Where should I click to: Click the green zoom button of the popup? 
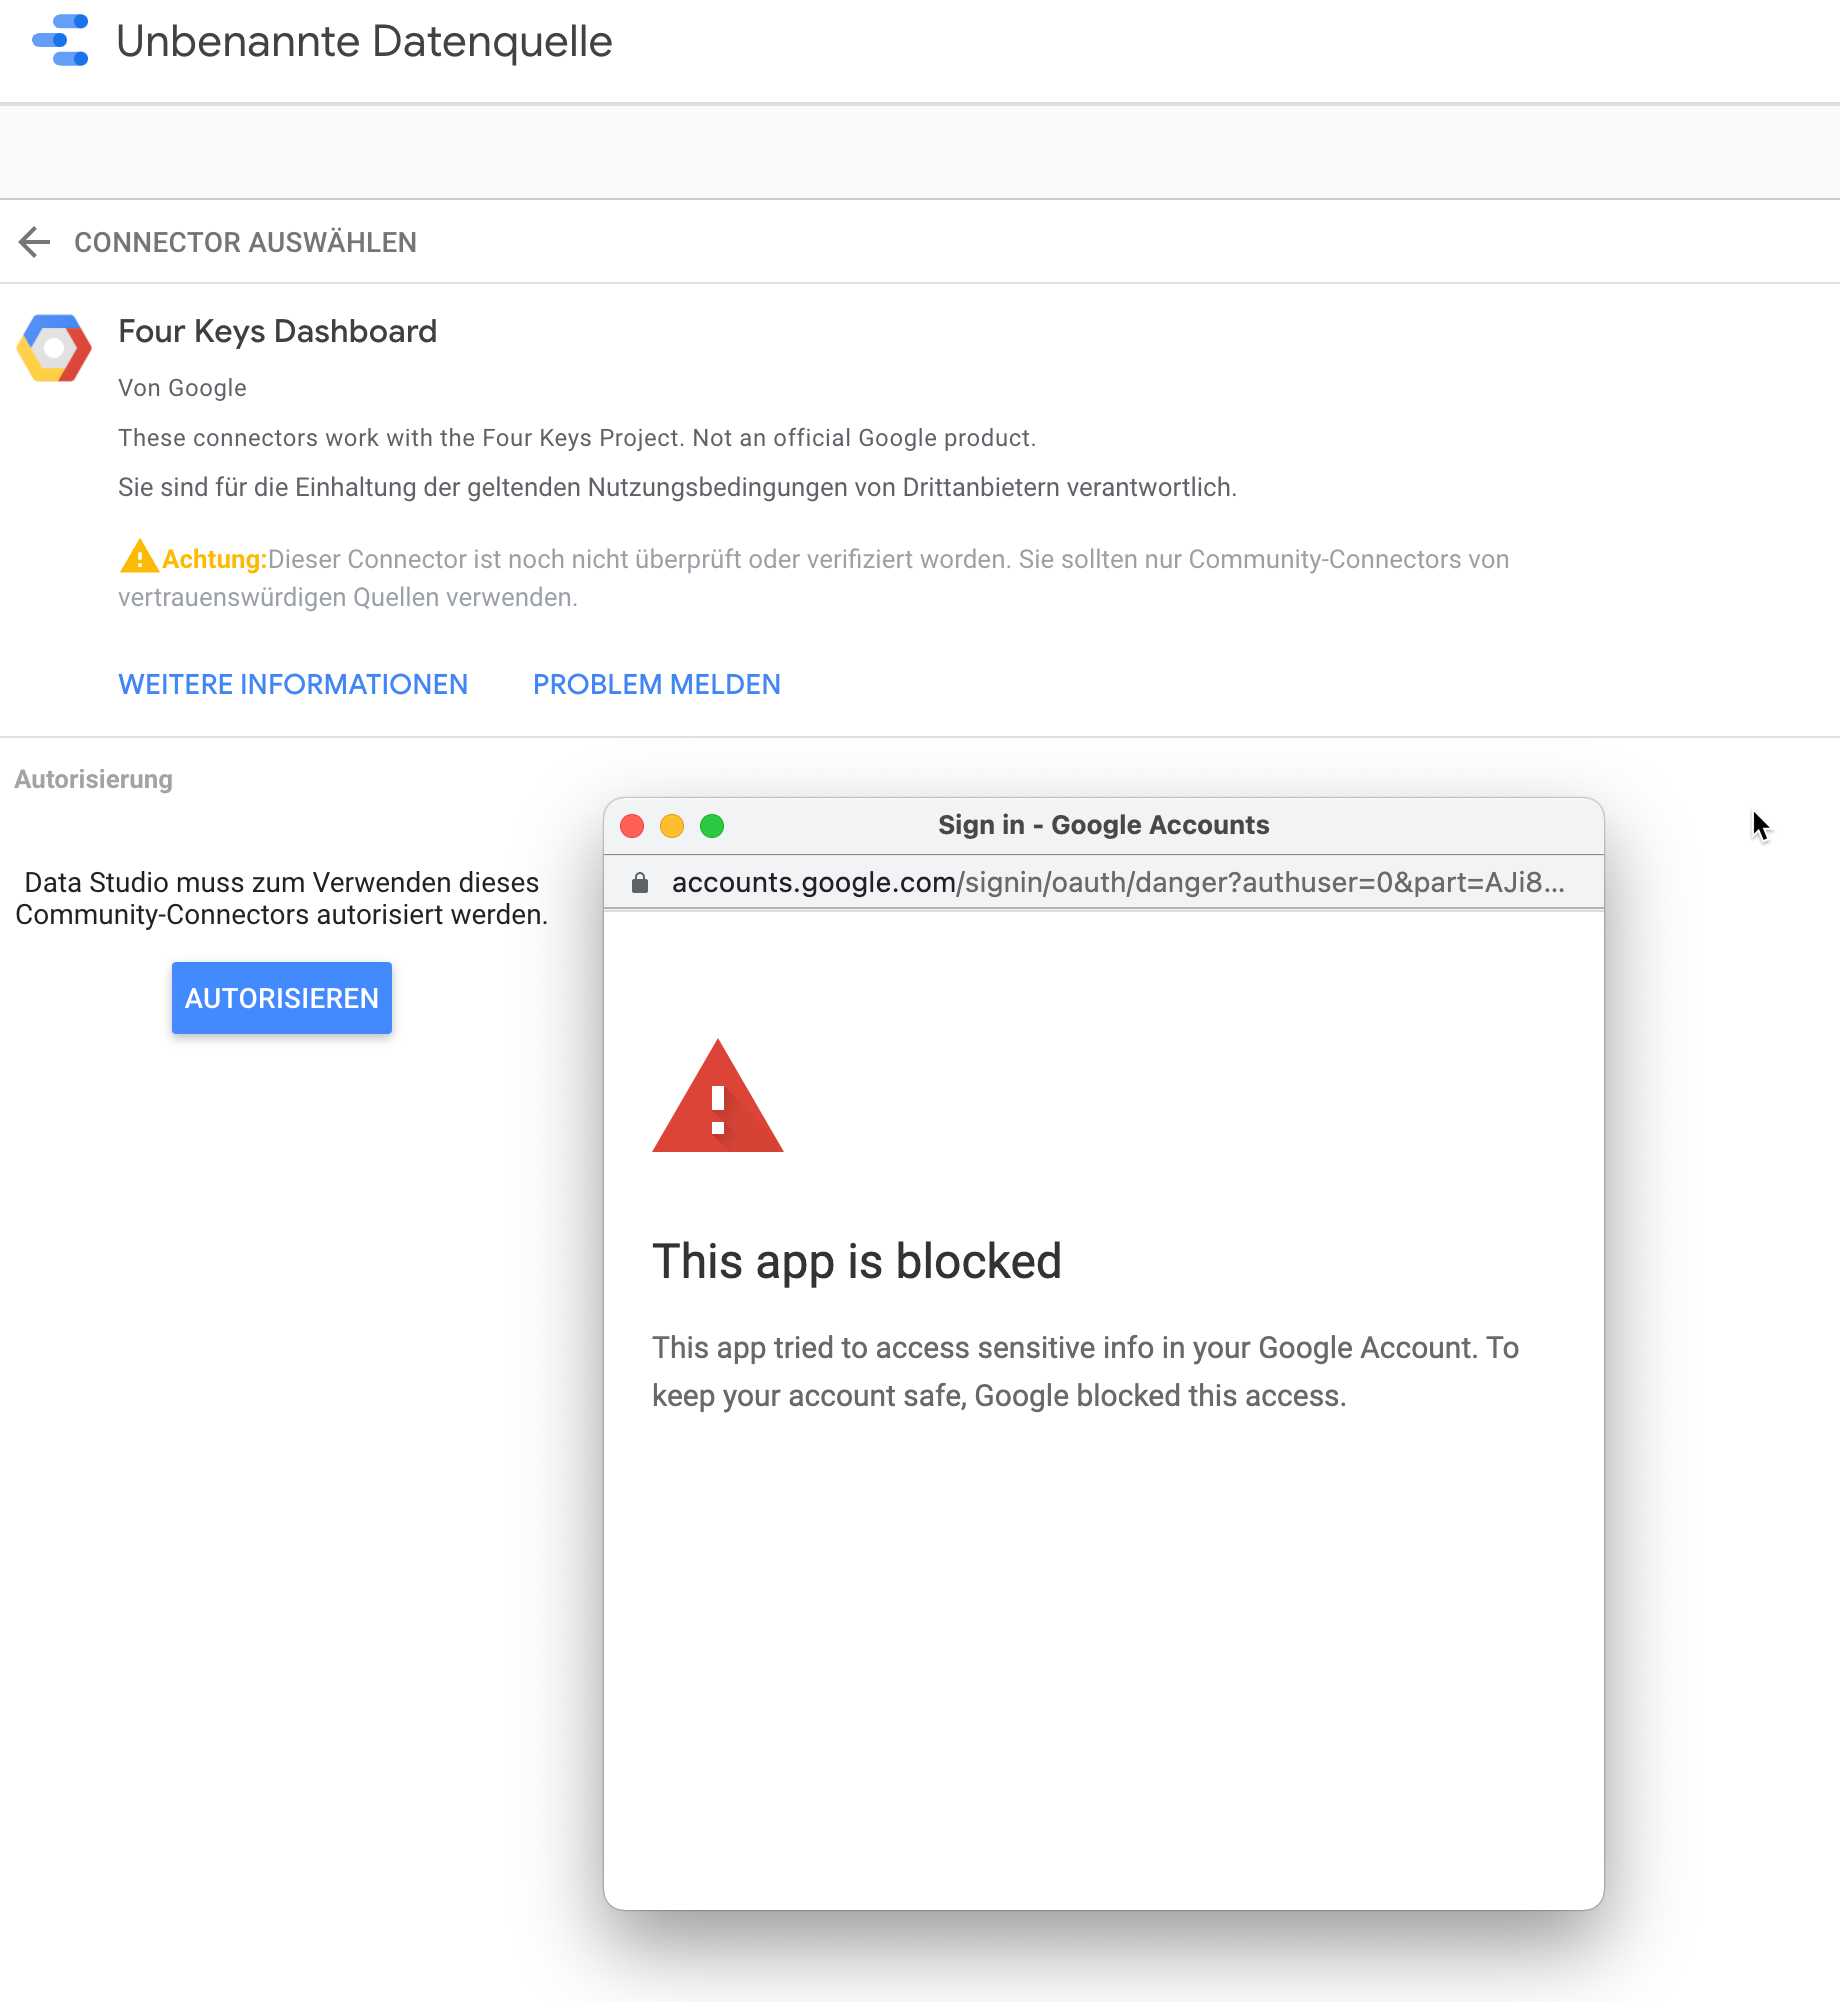click(712, 826)
